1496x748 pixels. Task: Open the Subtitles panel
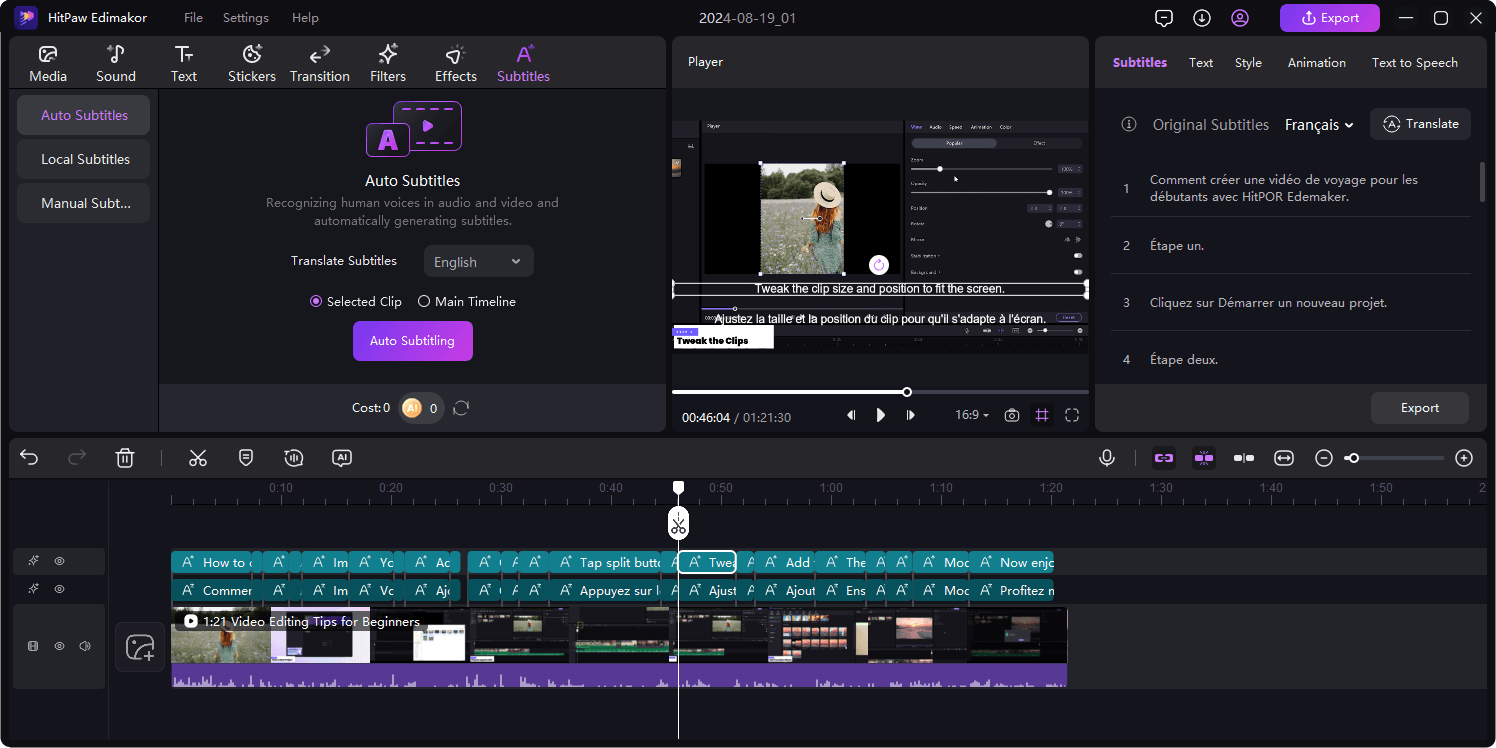tap(524, 64)
